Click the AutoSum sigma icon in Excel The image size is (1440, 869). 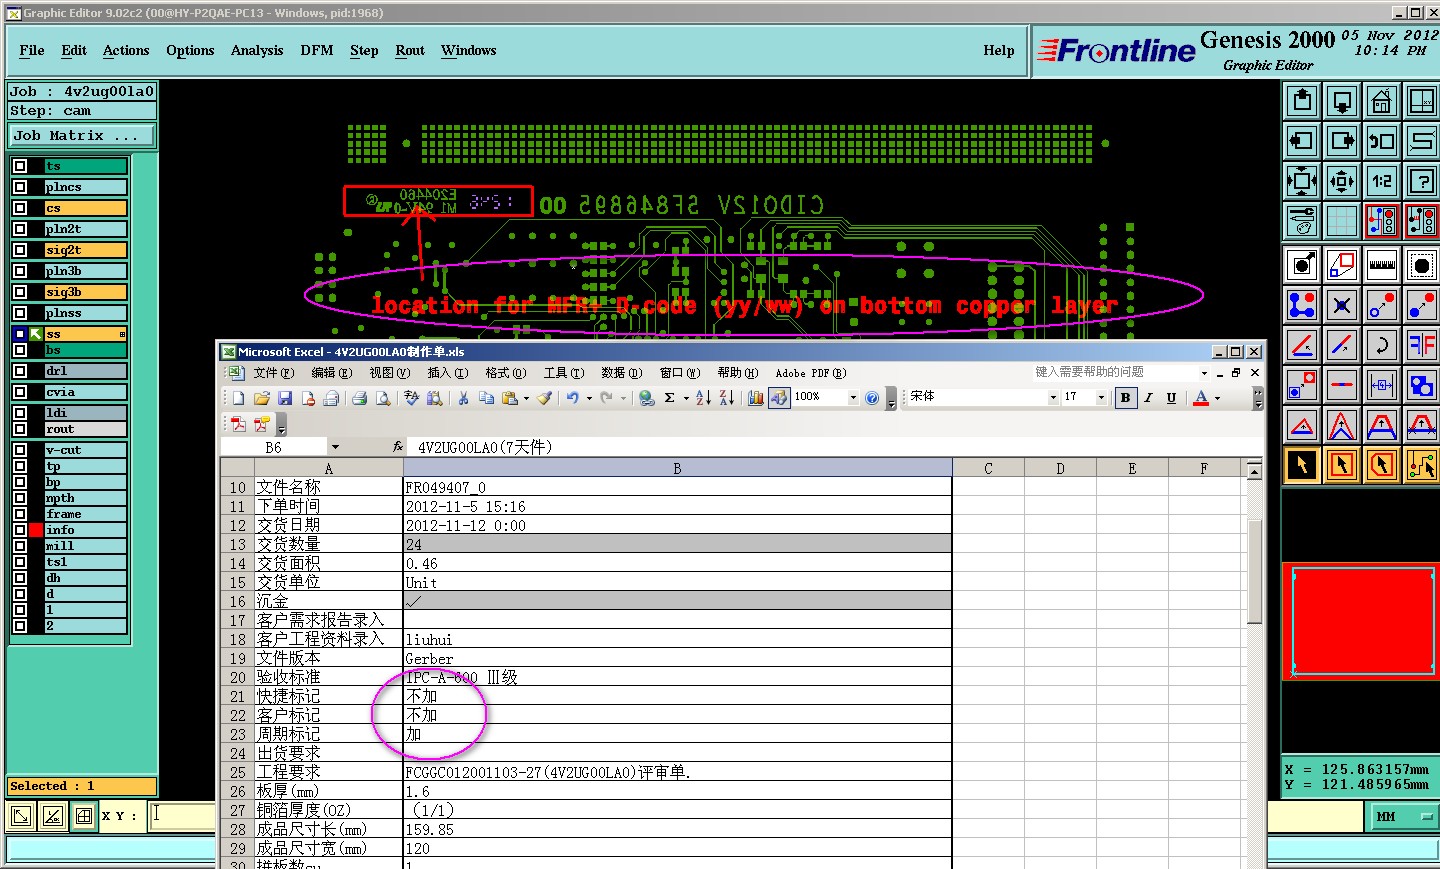(x=669, y=398)
